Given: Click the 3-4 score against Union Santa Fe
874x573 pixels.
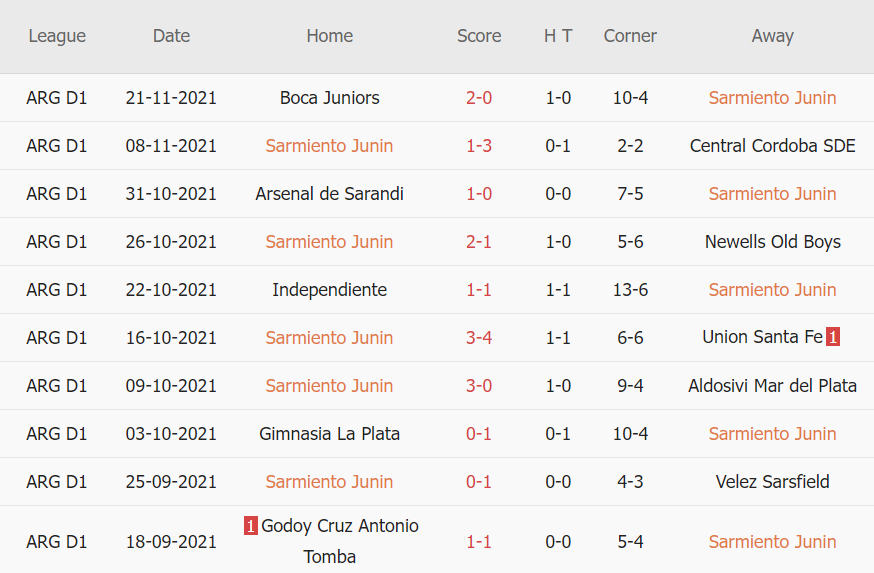Looking at the screenshot, I should pyautogui.click(x=479, y=338).
